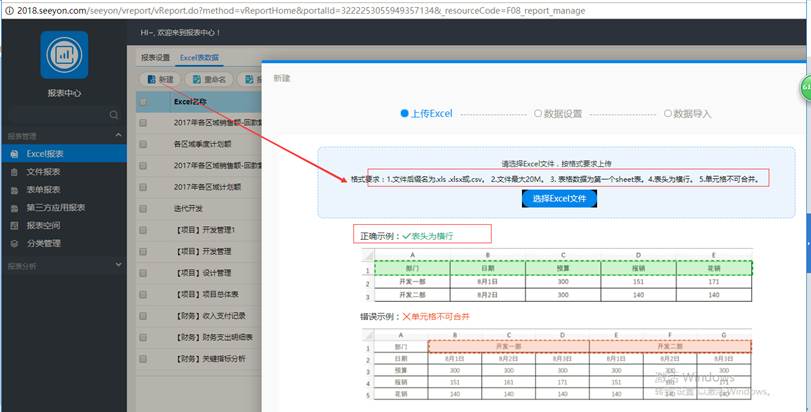Viewport: 811px width, 412px height.
Task: Check the box for 2017年各区域销售额 first row
Action: click(x=143, y=123)
